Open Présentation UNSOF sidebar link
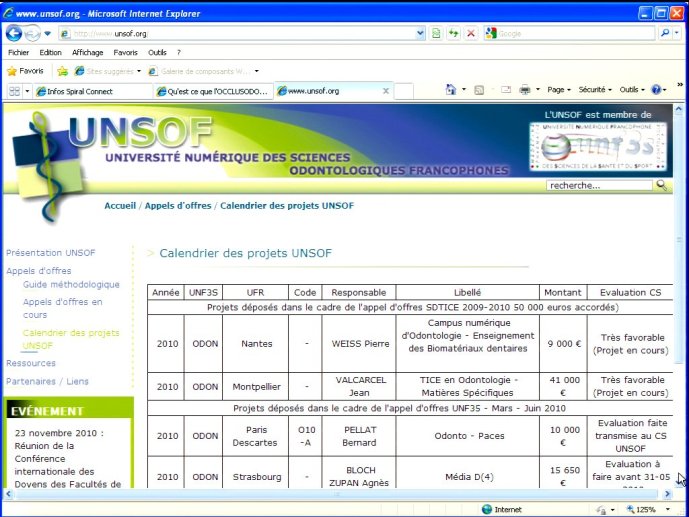689x517 pixels. (x=51, y=253)
